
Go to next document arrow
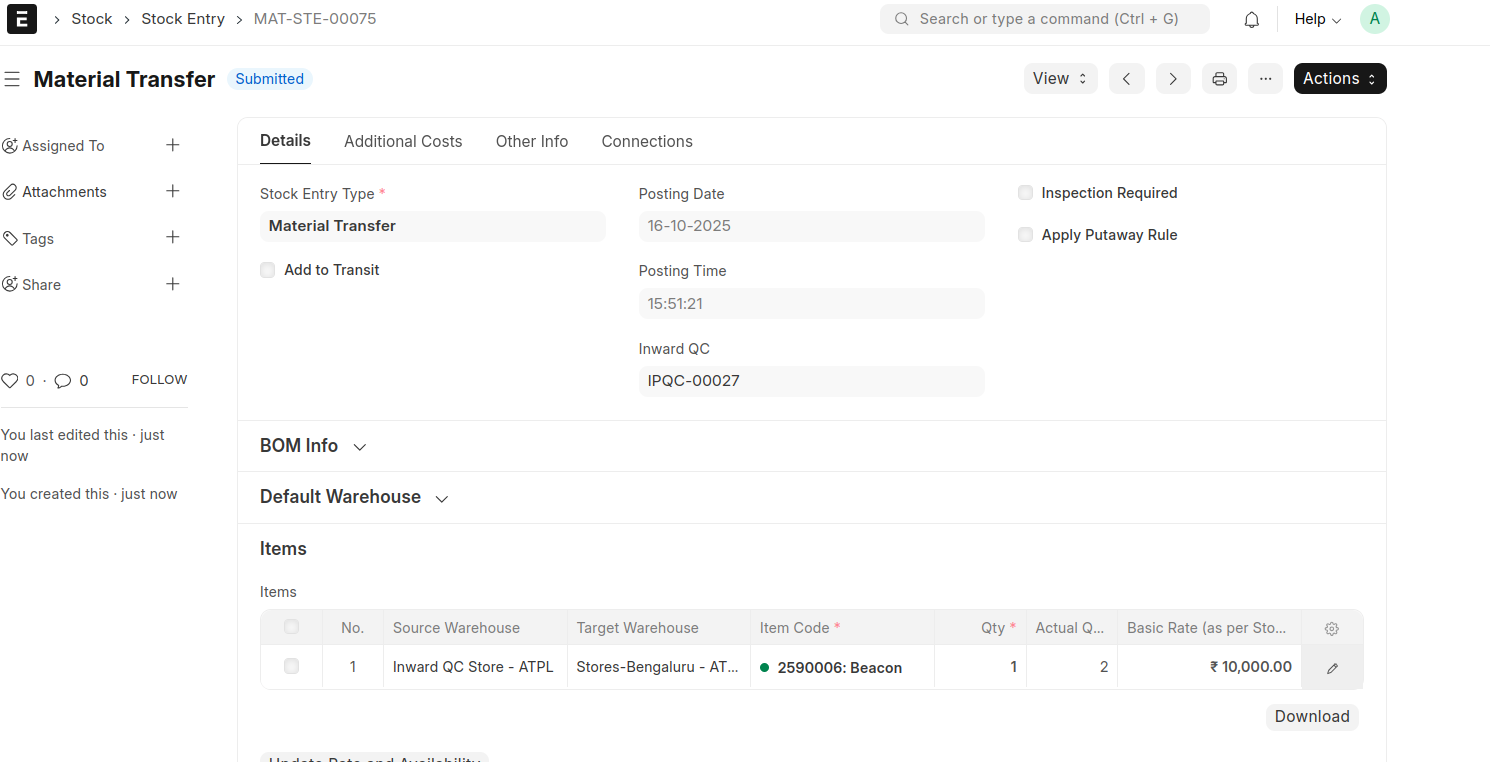[1173, 79]
